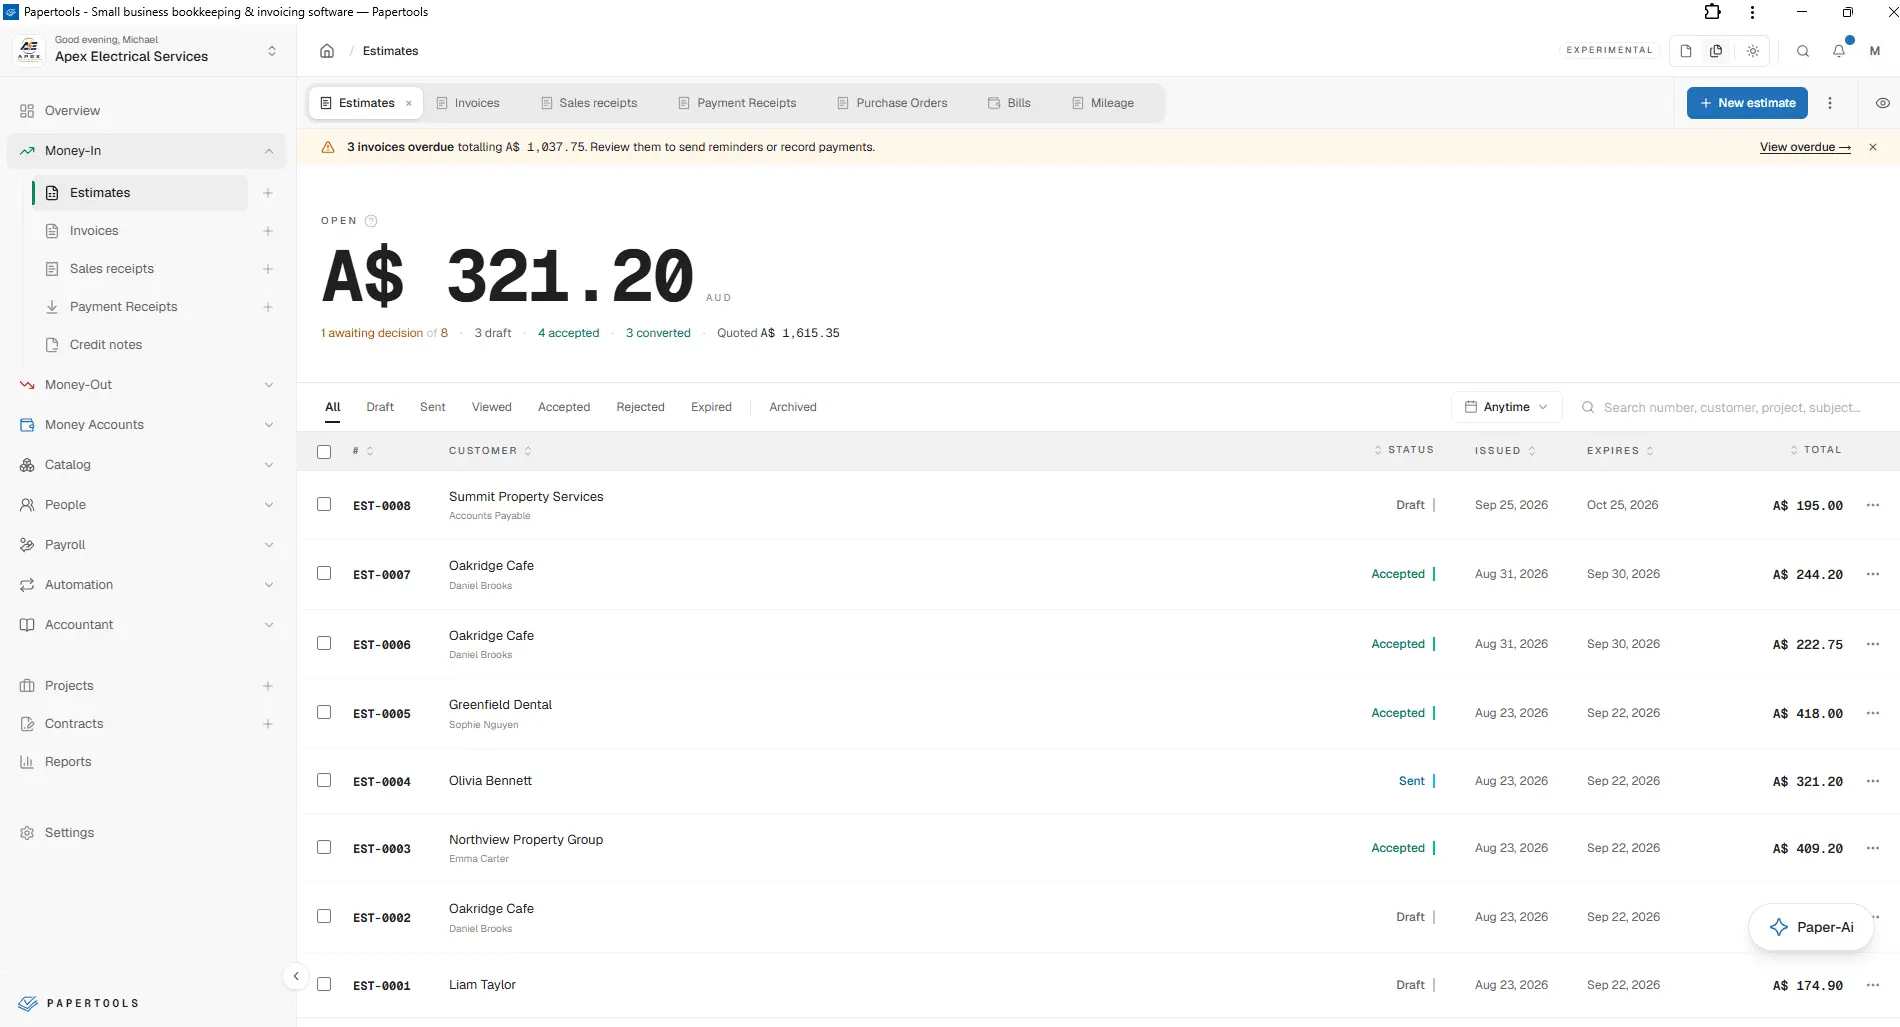Screen dimensions: 1900x1027
Task: Open the Paper-Ai assistant button
Action: 1811,927
